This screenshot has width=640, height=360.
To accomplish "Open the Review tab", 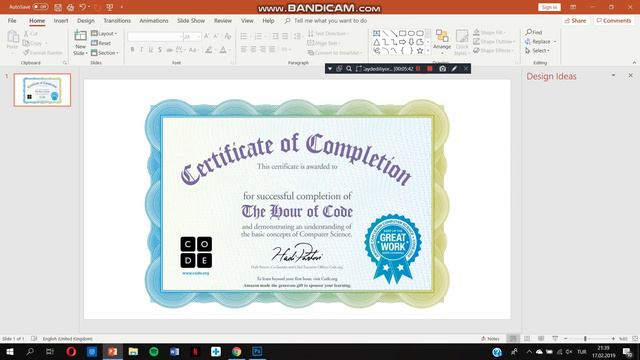I will tap(223, 20).
